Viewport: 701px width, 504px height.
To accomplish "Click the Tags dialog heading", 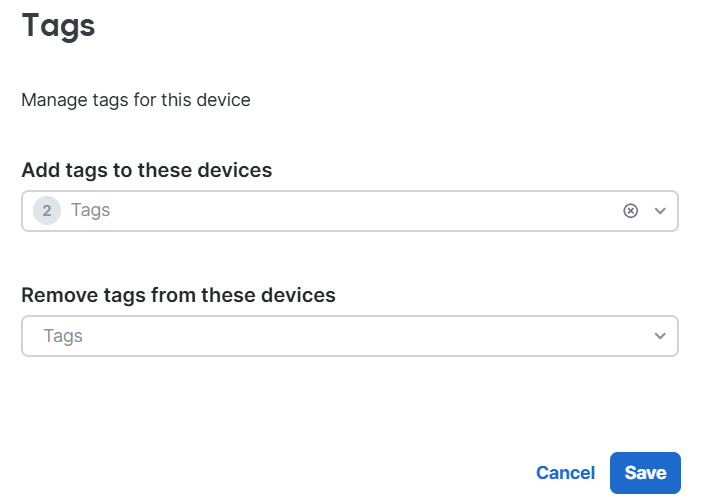I will pyautogui.click(x=59, y=26).
